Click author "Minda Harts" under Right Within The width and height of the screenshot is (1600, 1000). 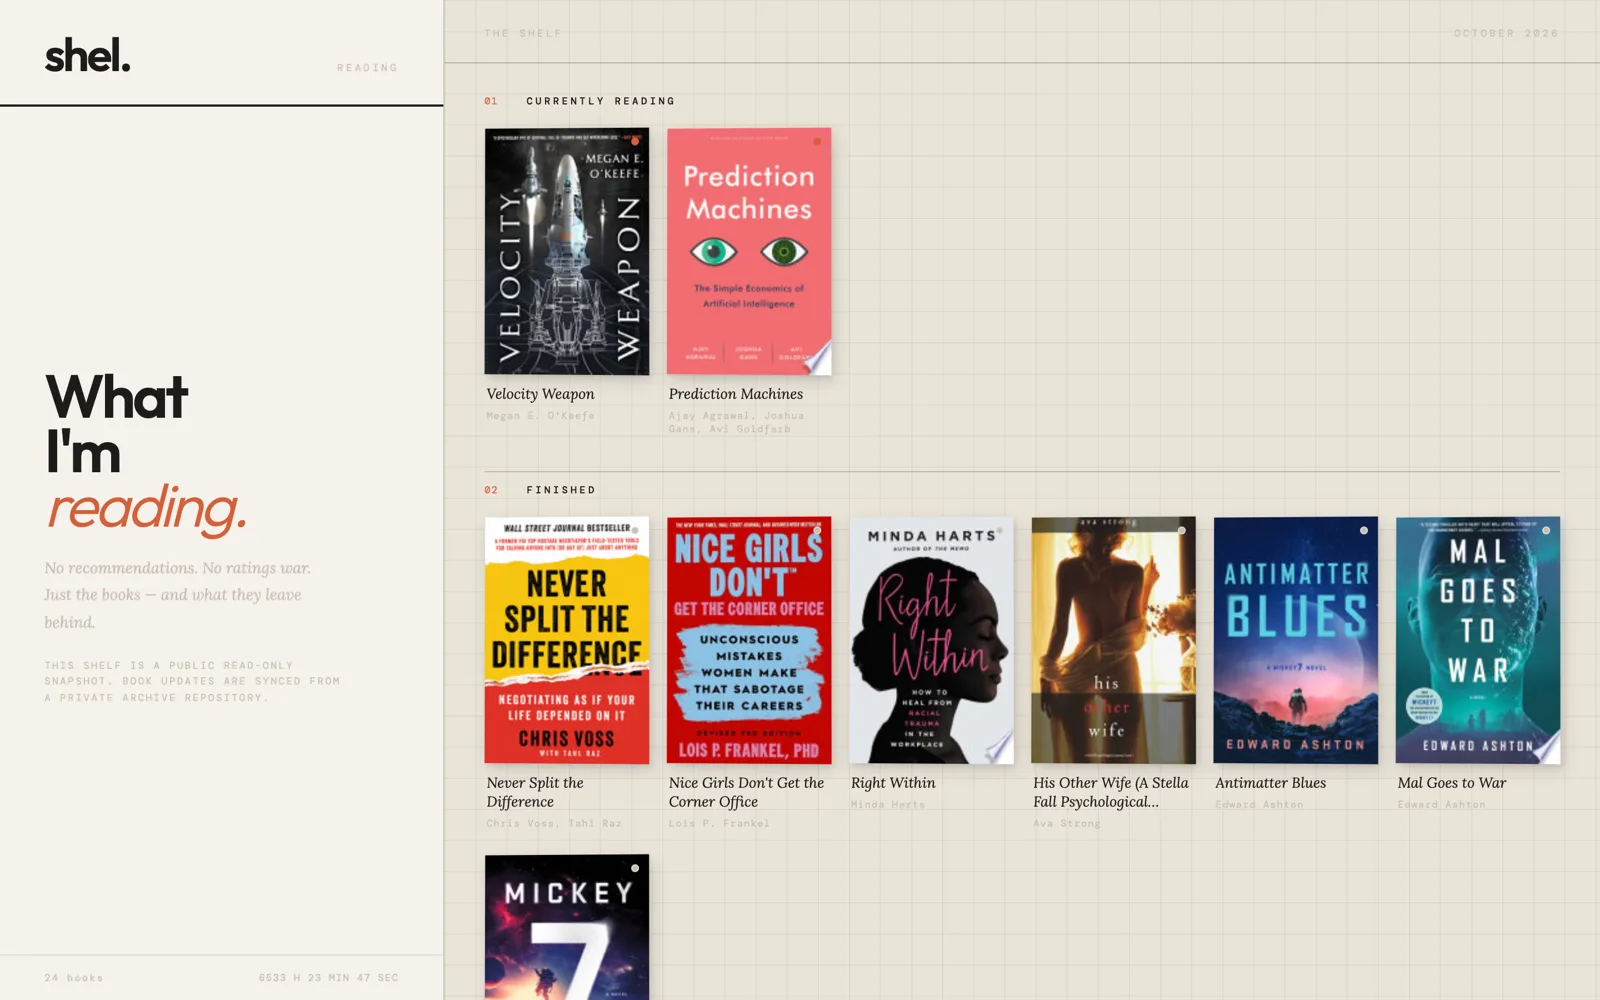(x=888, y=805)
